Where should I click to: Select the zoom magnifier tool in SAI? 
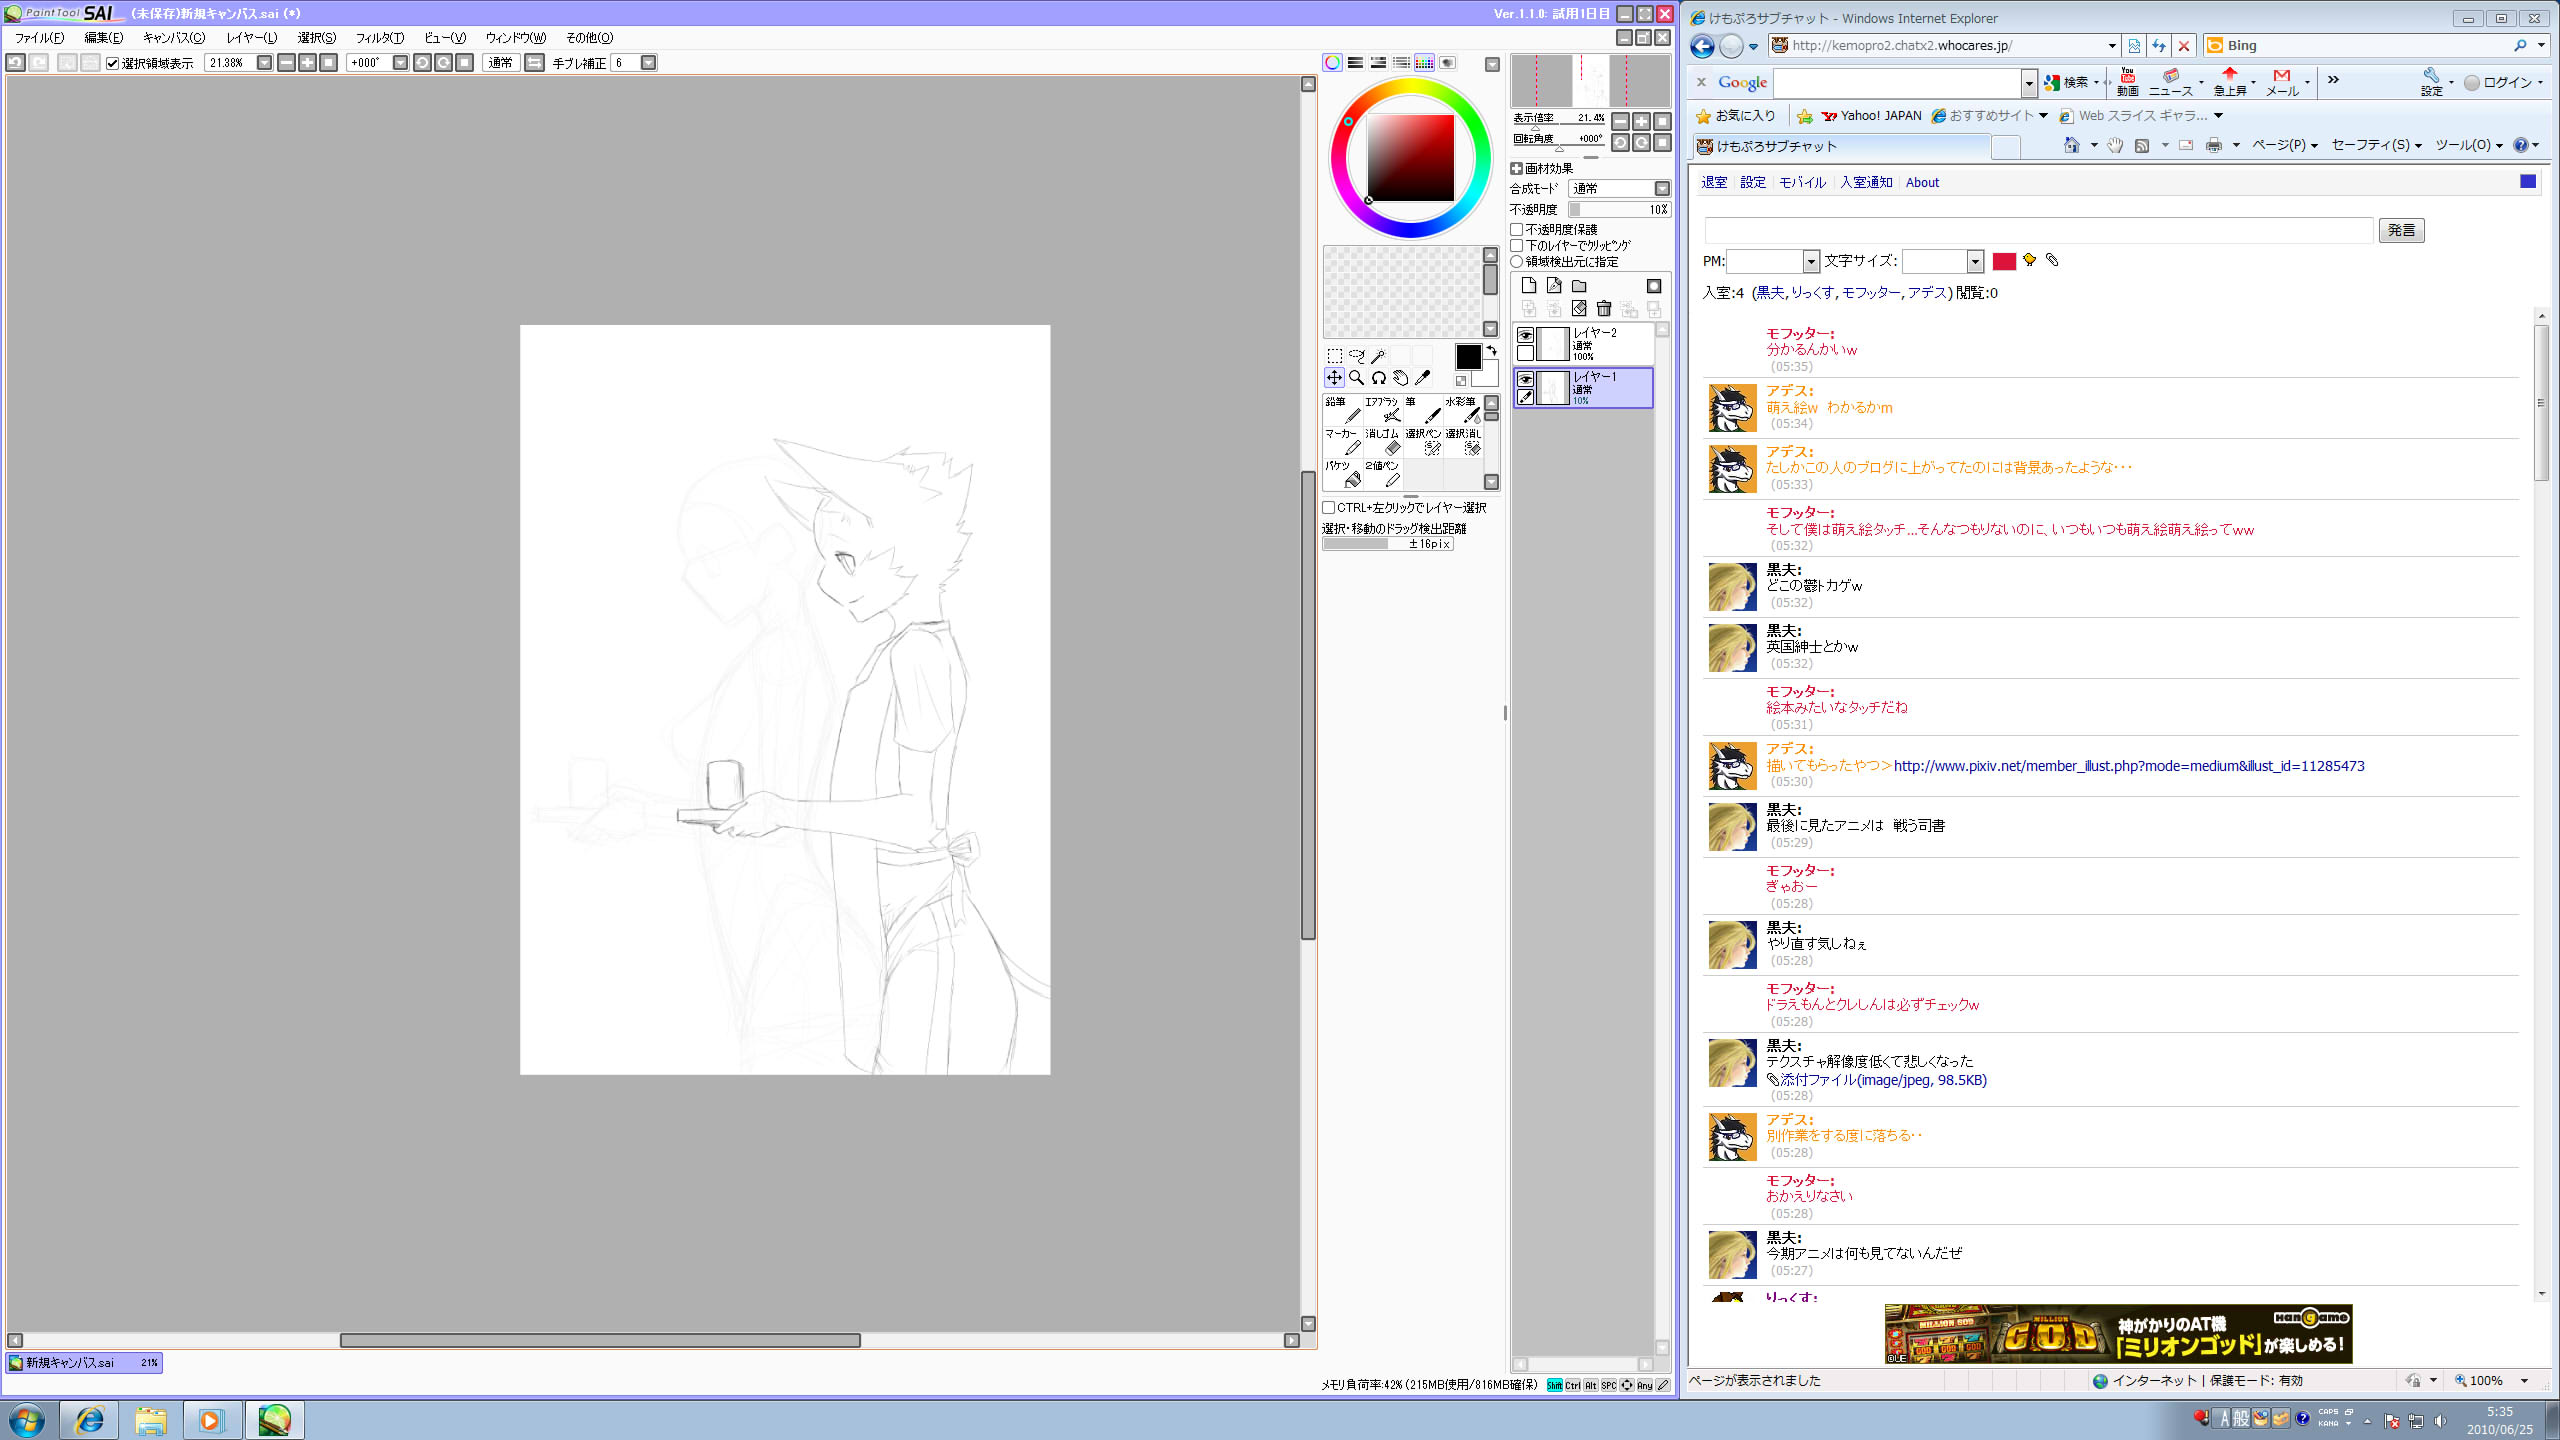[x=1356, y=378]
